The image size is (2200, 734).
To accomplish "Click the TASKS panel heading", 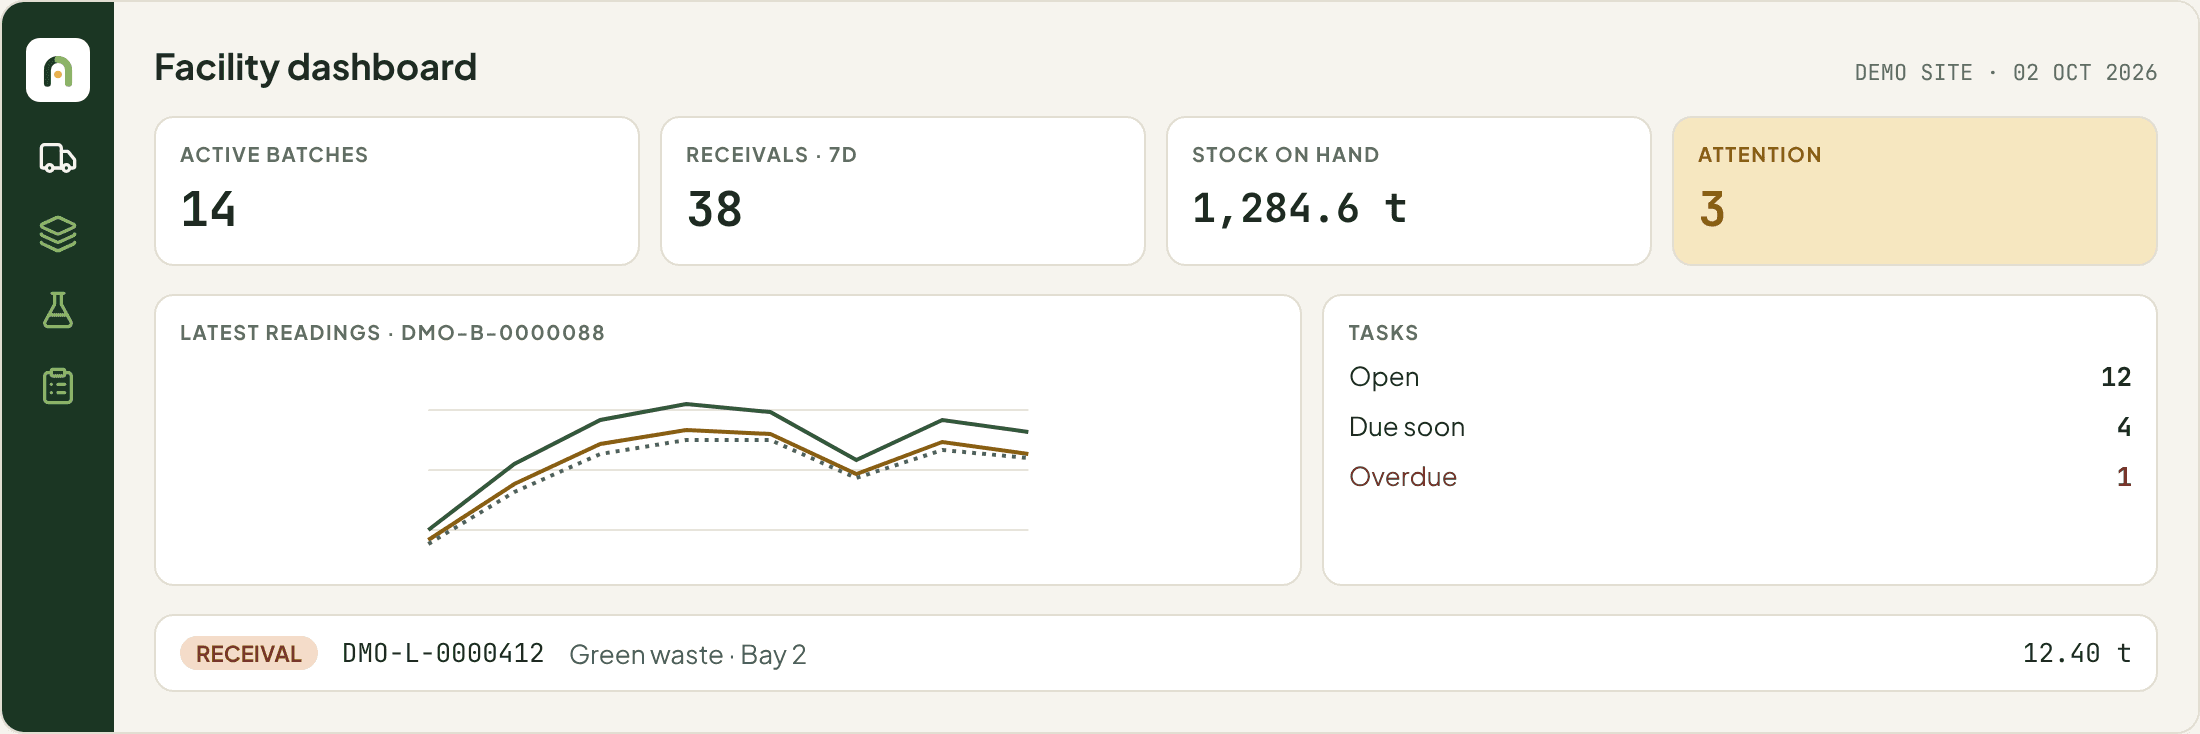I will 1383,333.
